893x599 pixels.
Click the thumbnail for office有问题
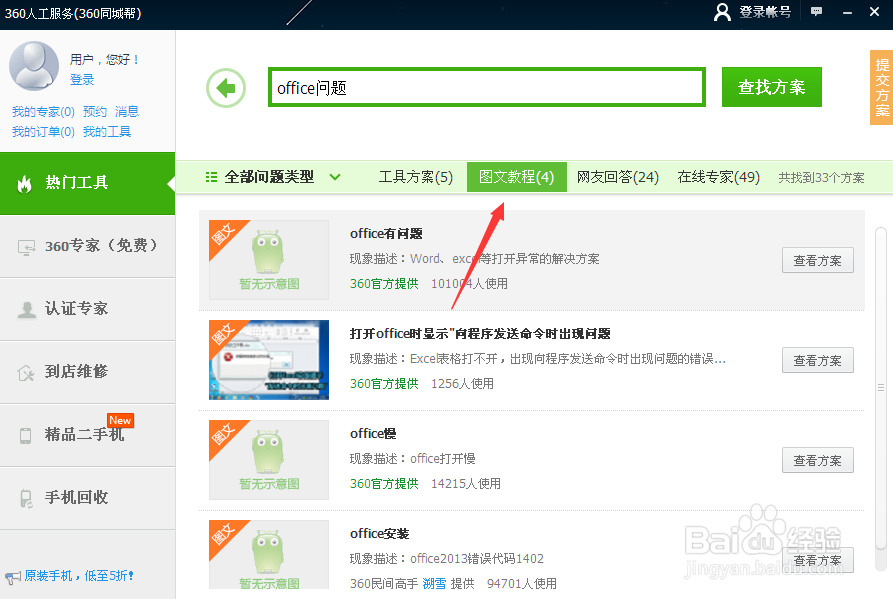point(269,260)
